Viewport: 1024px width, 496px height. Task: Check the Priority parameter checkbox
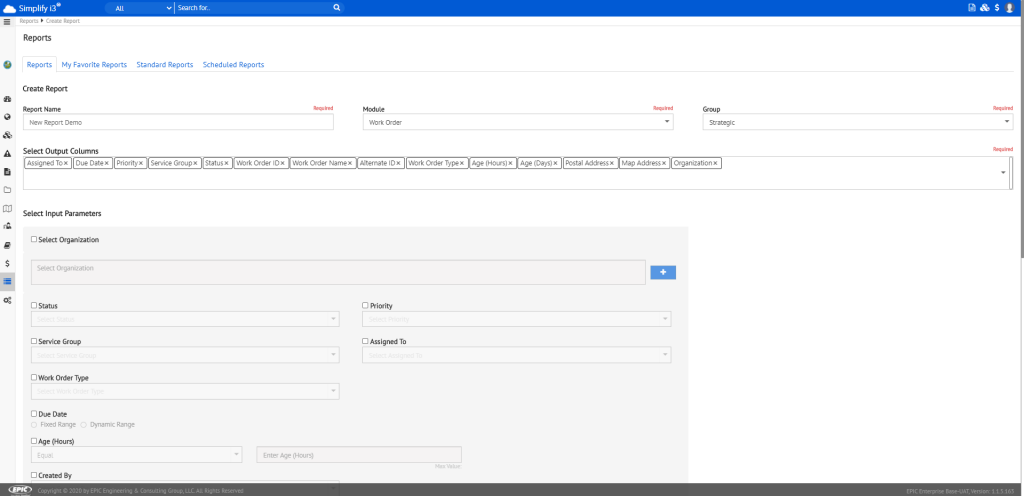coord(365,305)
